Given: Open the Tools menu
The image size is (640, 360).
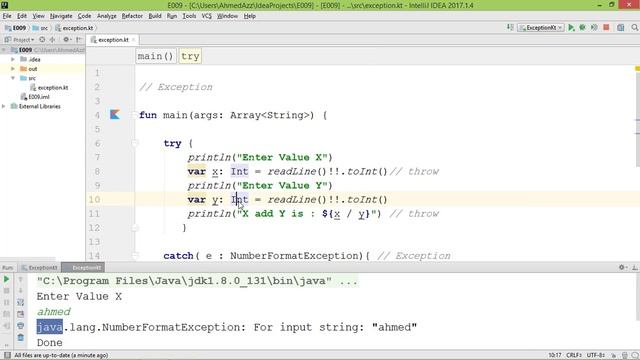Looking at the screenshot, I should pyautogui.click(x=189, y=16).
